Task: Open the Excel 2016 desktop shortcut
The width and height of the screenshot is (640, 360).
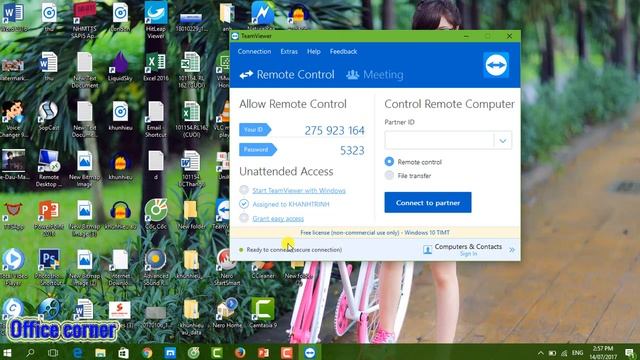Action: coord(156,67)
